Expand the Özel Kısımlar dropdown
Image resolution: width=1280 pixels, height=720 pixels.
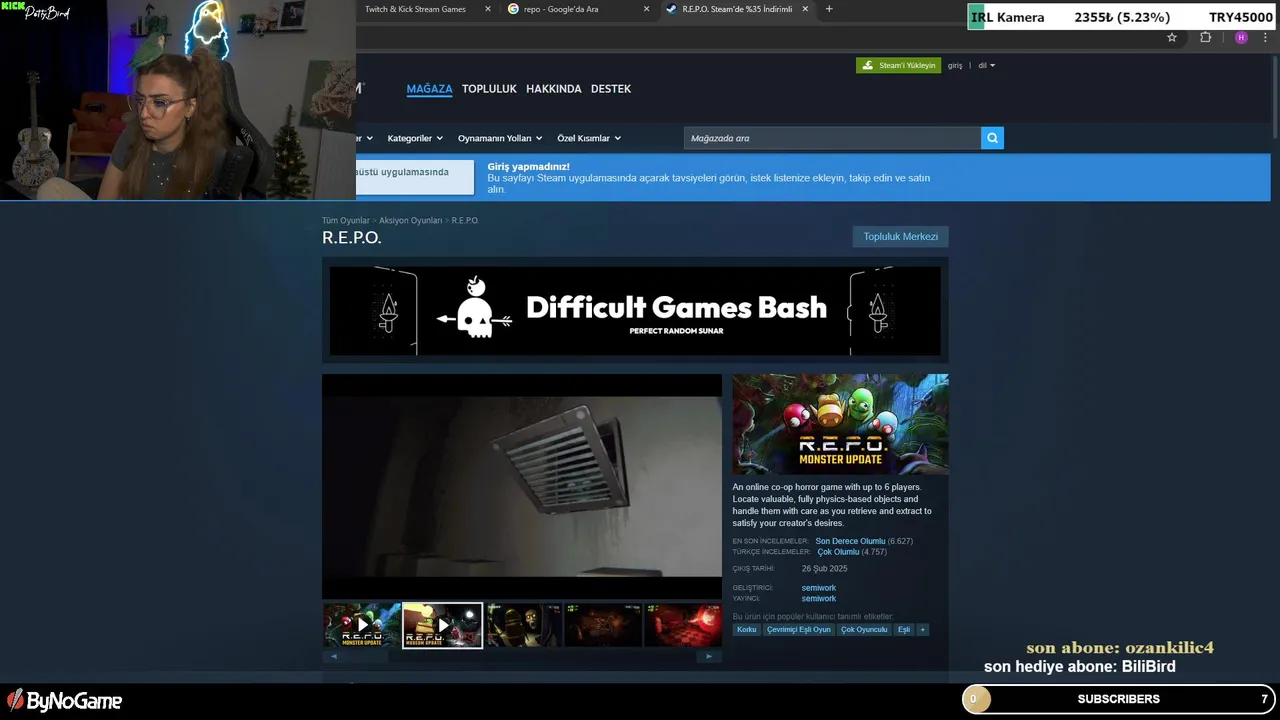(x=588, y=138)
